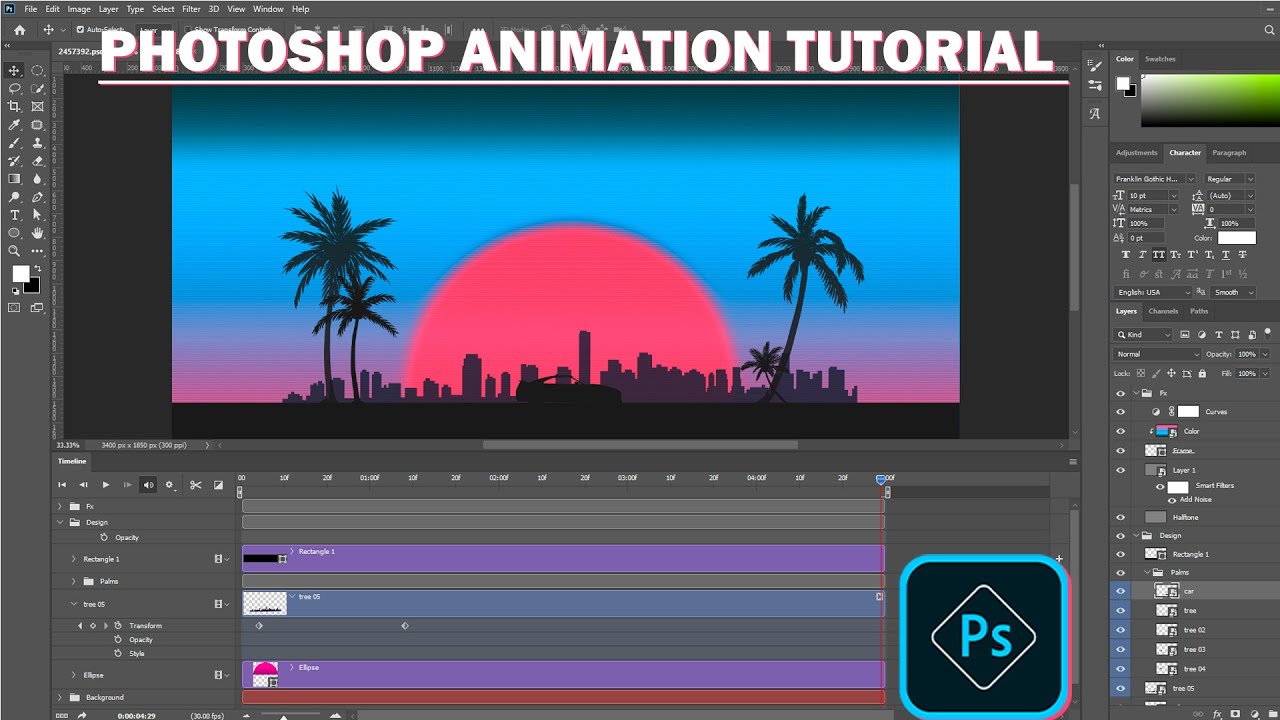Switch to the Paragraph tab
This screenshot has height=720, width=1280.
(1229, 153)
